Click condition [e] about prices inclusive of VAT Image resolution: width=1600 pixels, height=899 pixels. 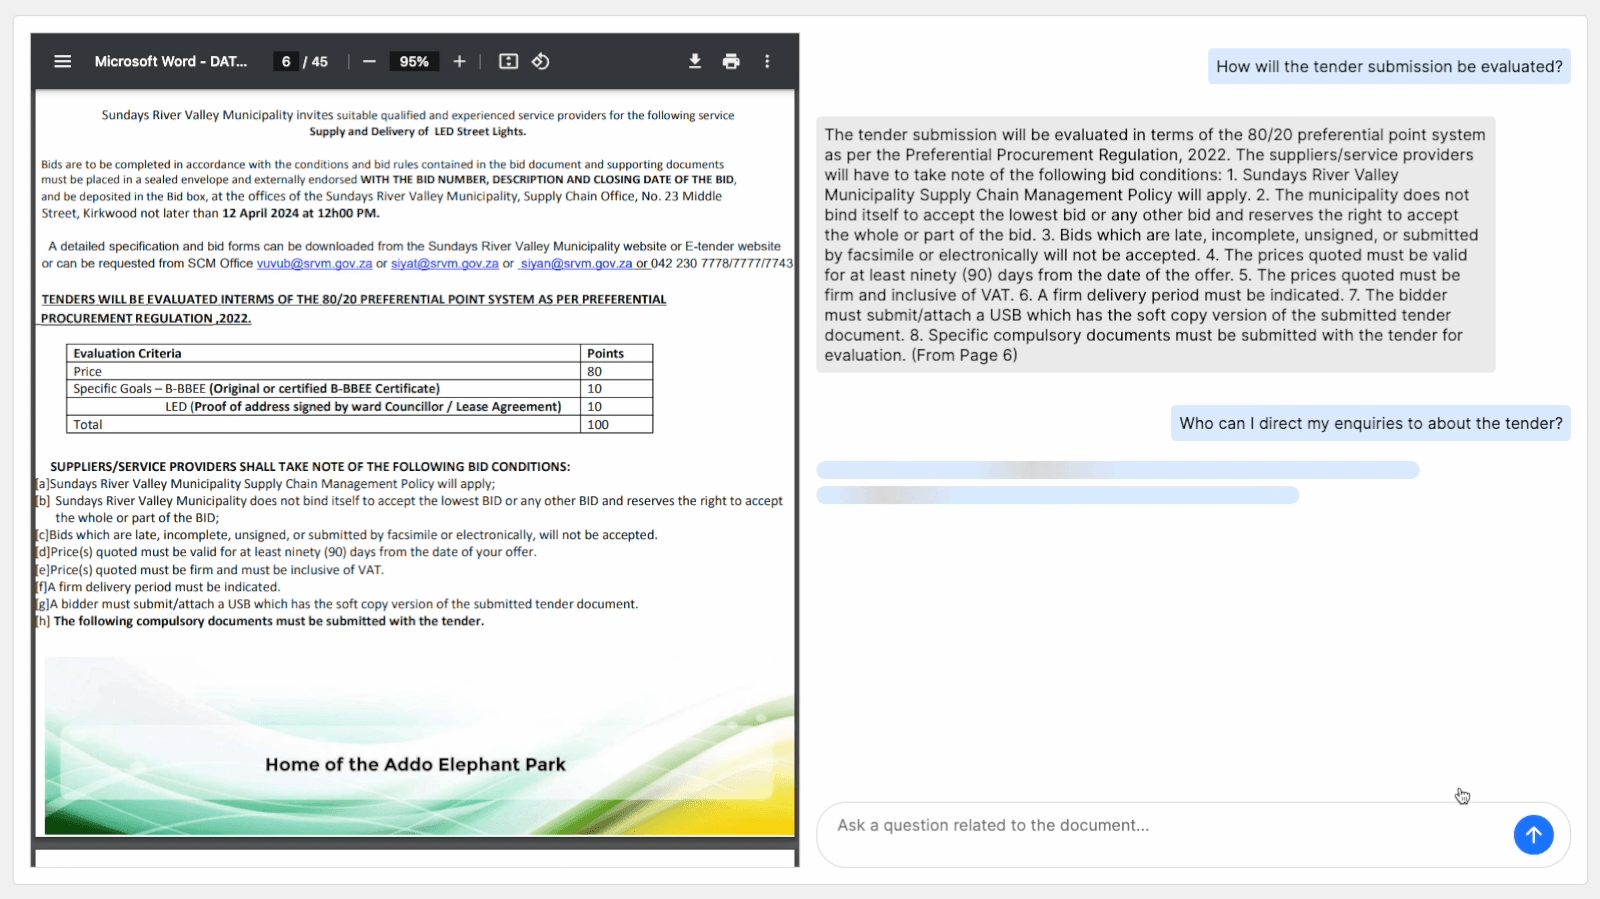(x=210, y=570)
